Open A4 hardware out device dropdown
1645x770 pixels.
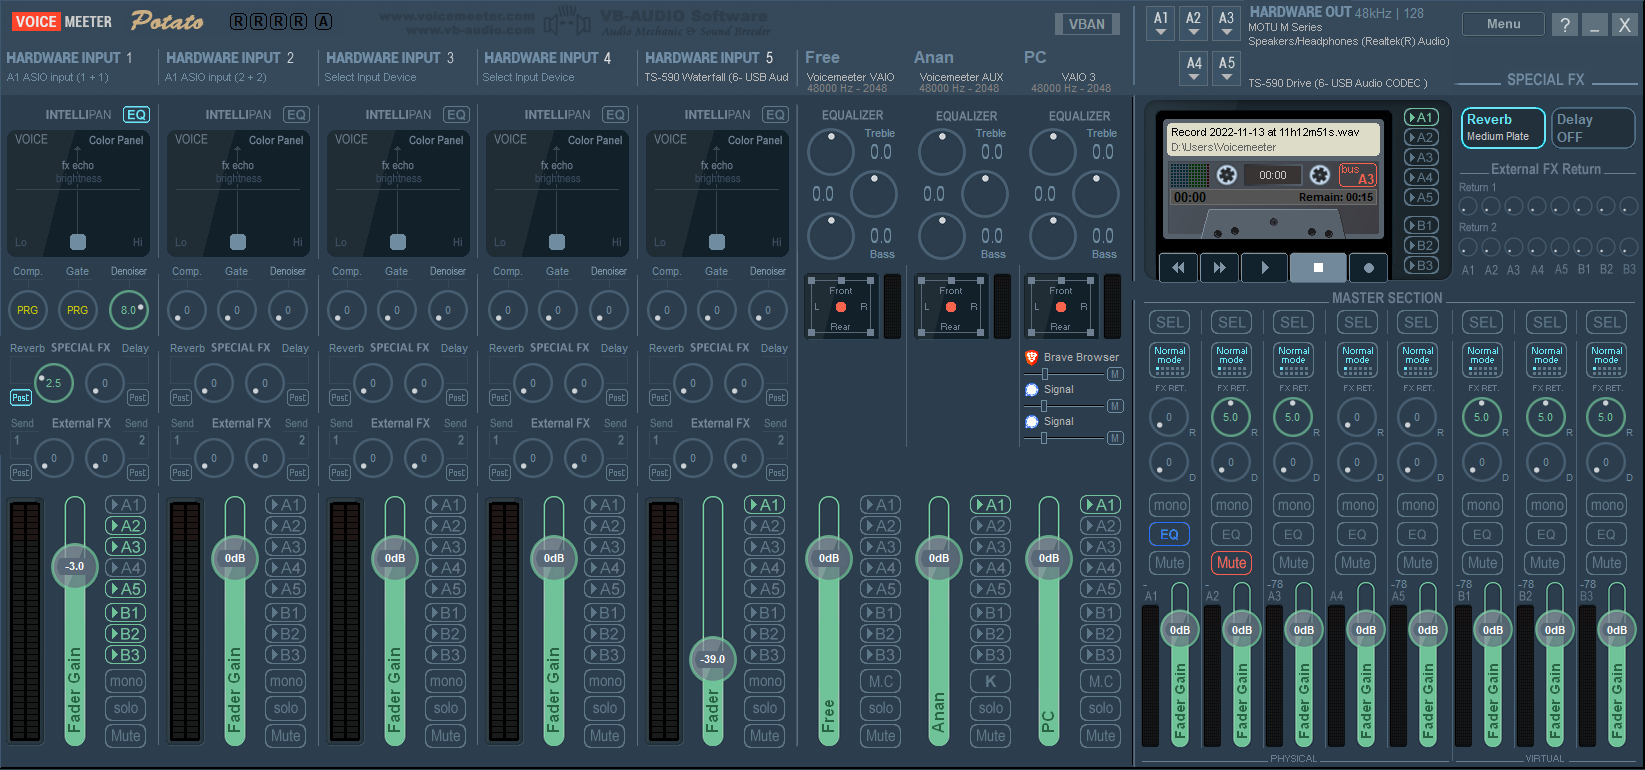click(x=1194, y=69)
